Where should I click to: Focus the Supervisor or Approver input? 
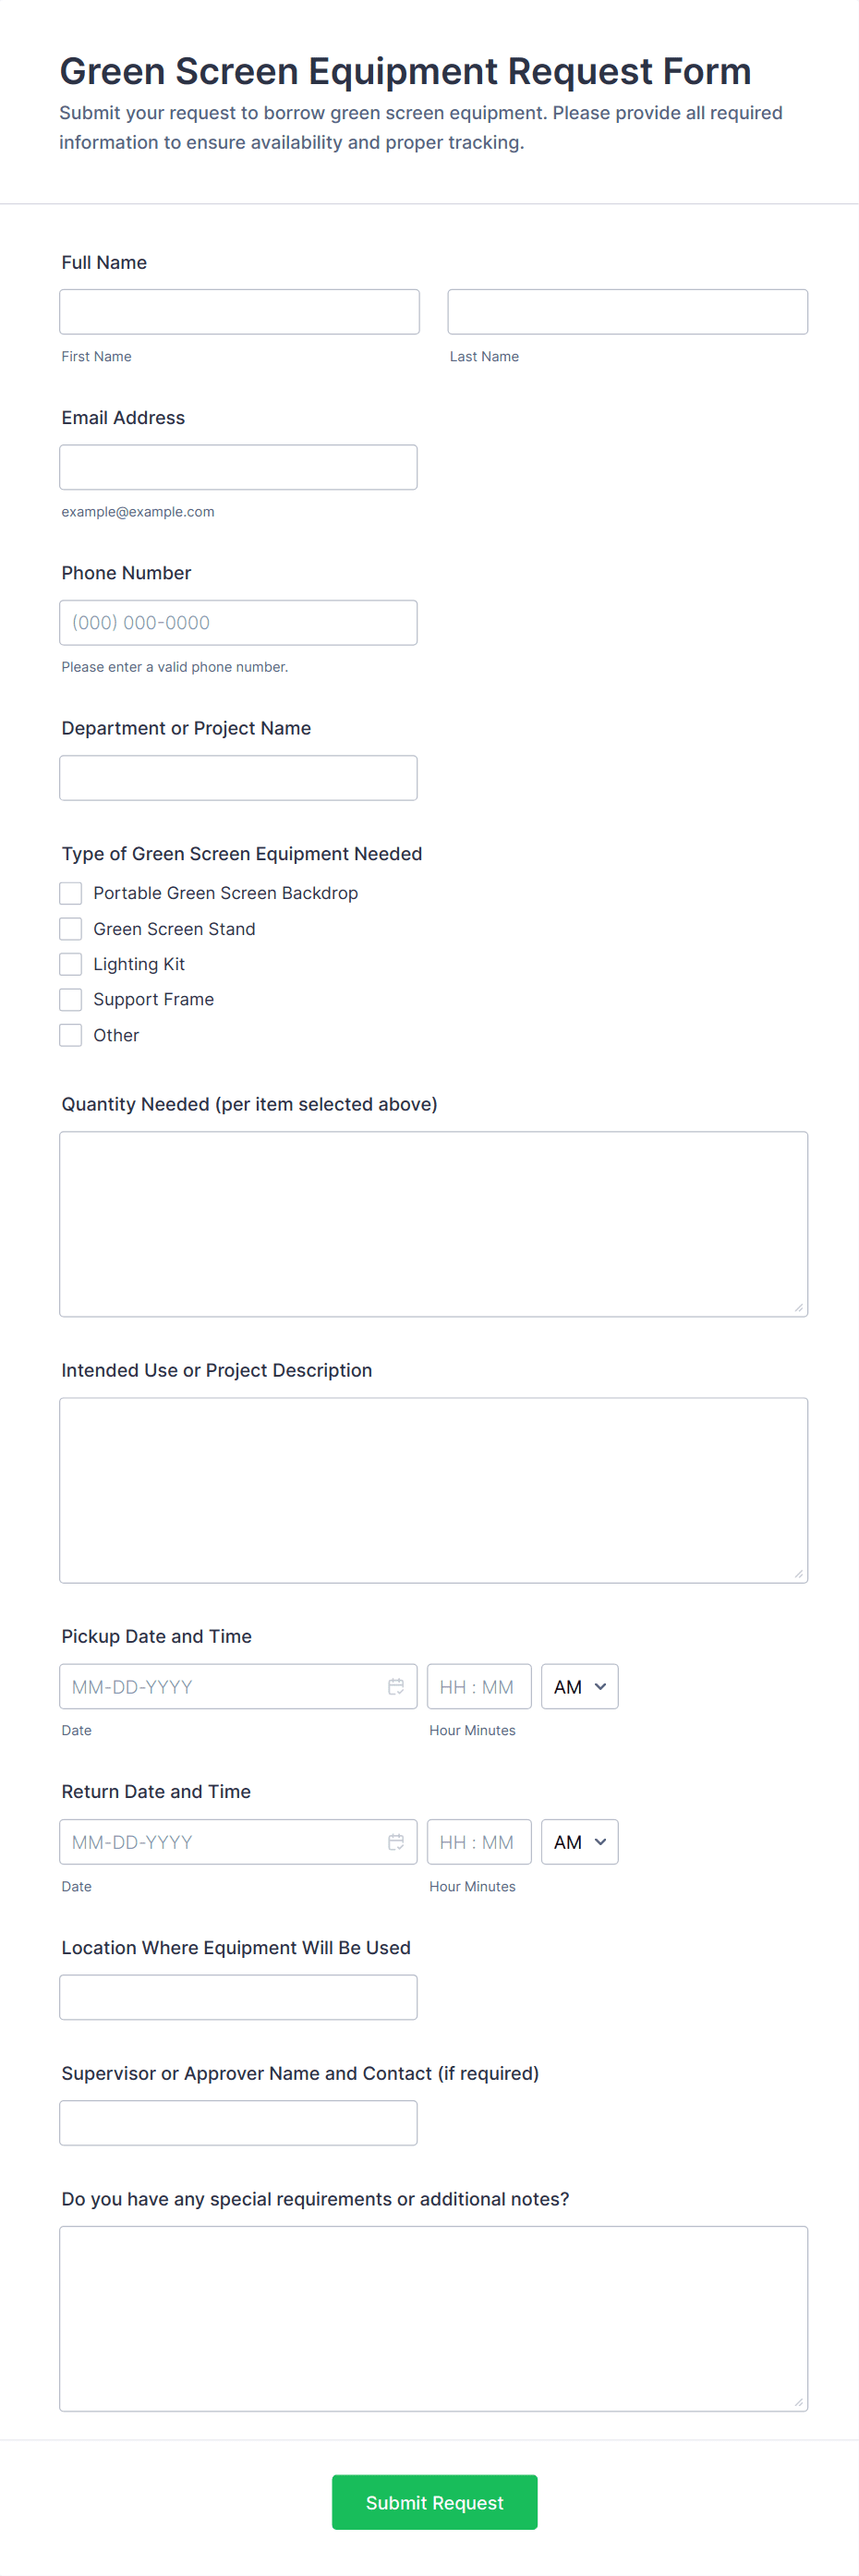[238, 2122]
